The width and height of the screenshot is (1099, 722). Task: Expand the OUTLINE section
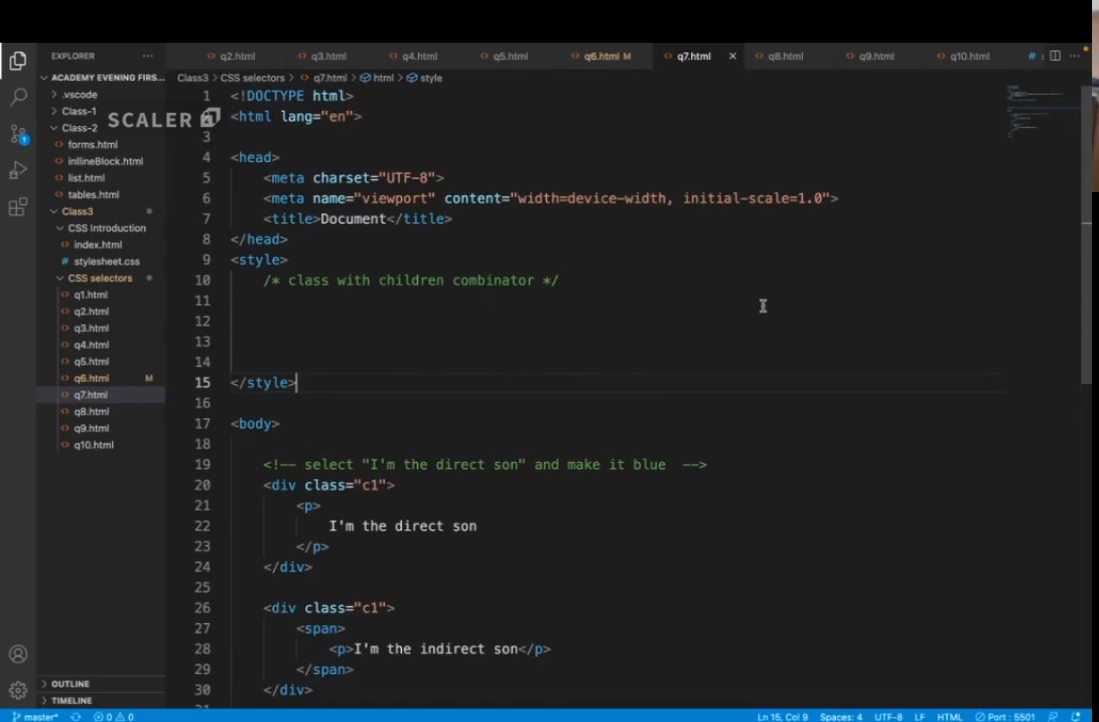70,684
